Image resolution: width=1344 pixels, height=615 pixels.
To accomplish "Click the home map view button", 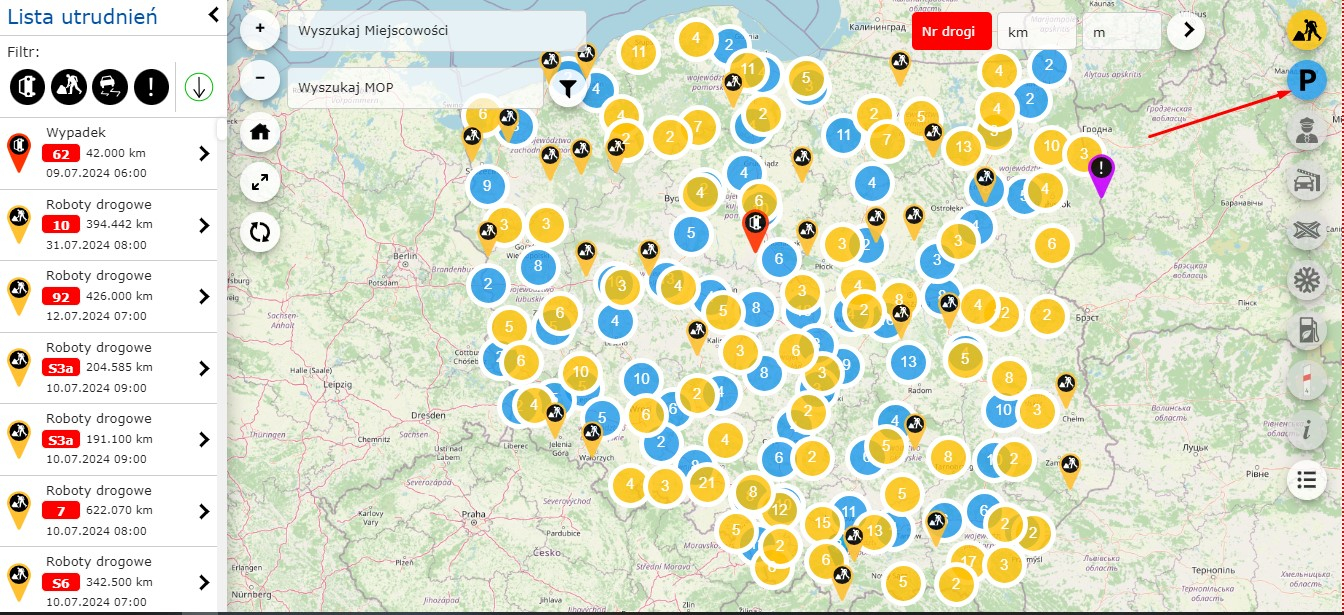I will (x=260, y=130).
